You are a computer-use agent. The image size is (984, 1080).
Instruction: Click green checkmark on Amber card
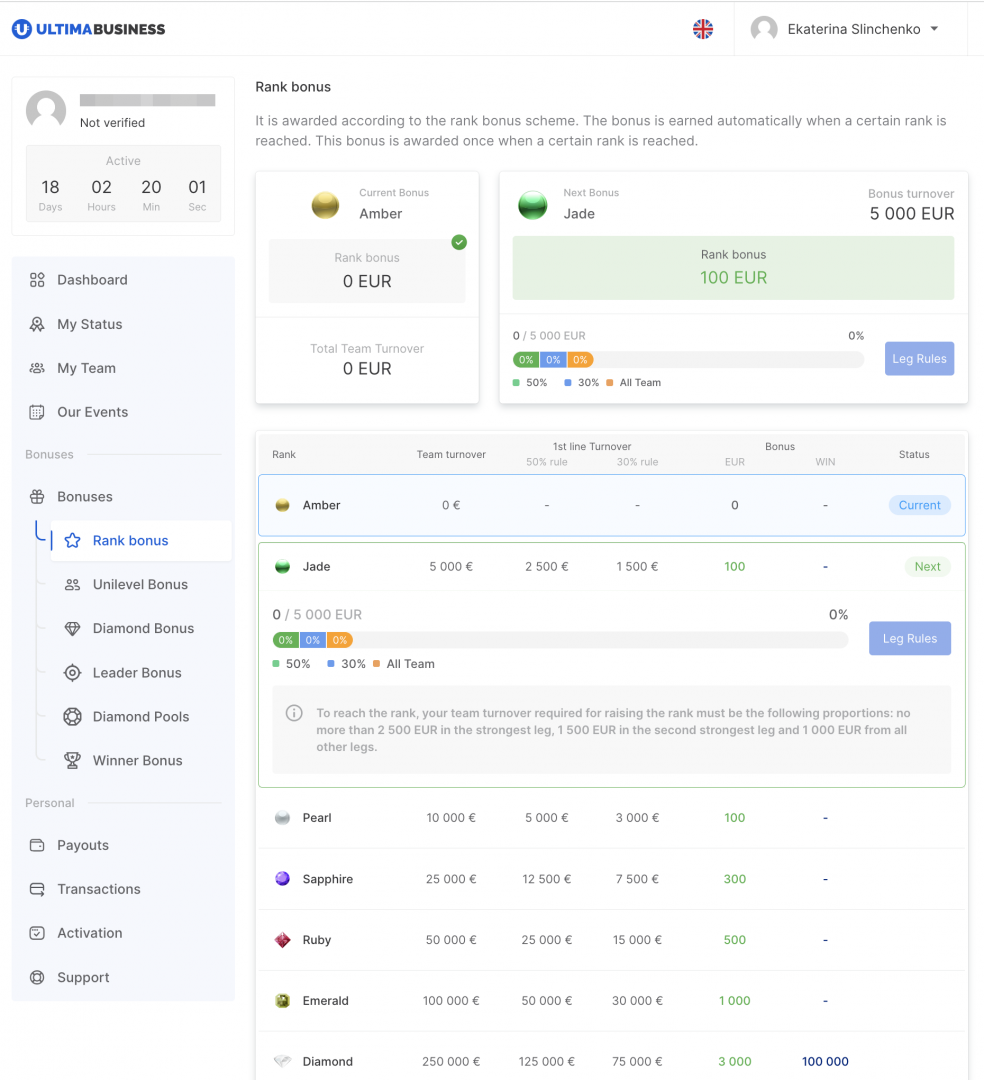pyautogui.click(x=459, y=242)
